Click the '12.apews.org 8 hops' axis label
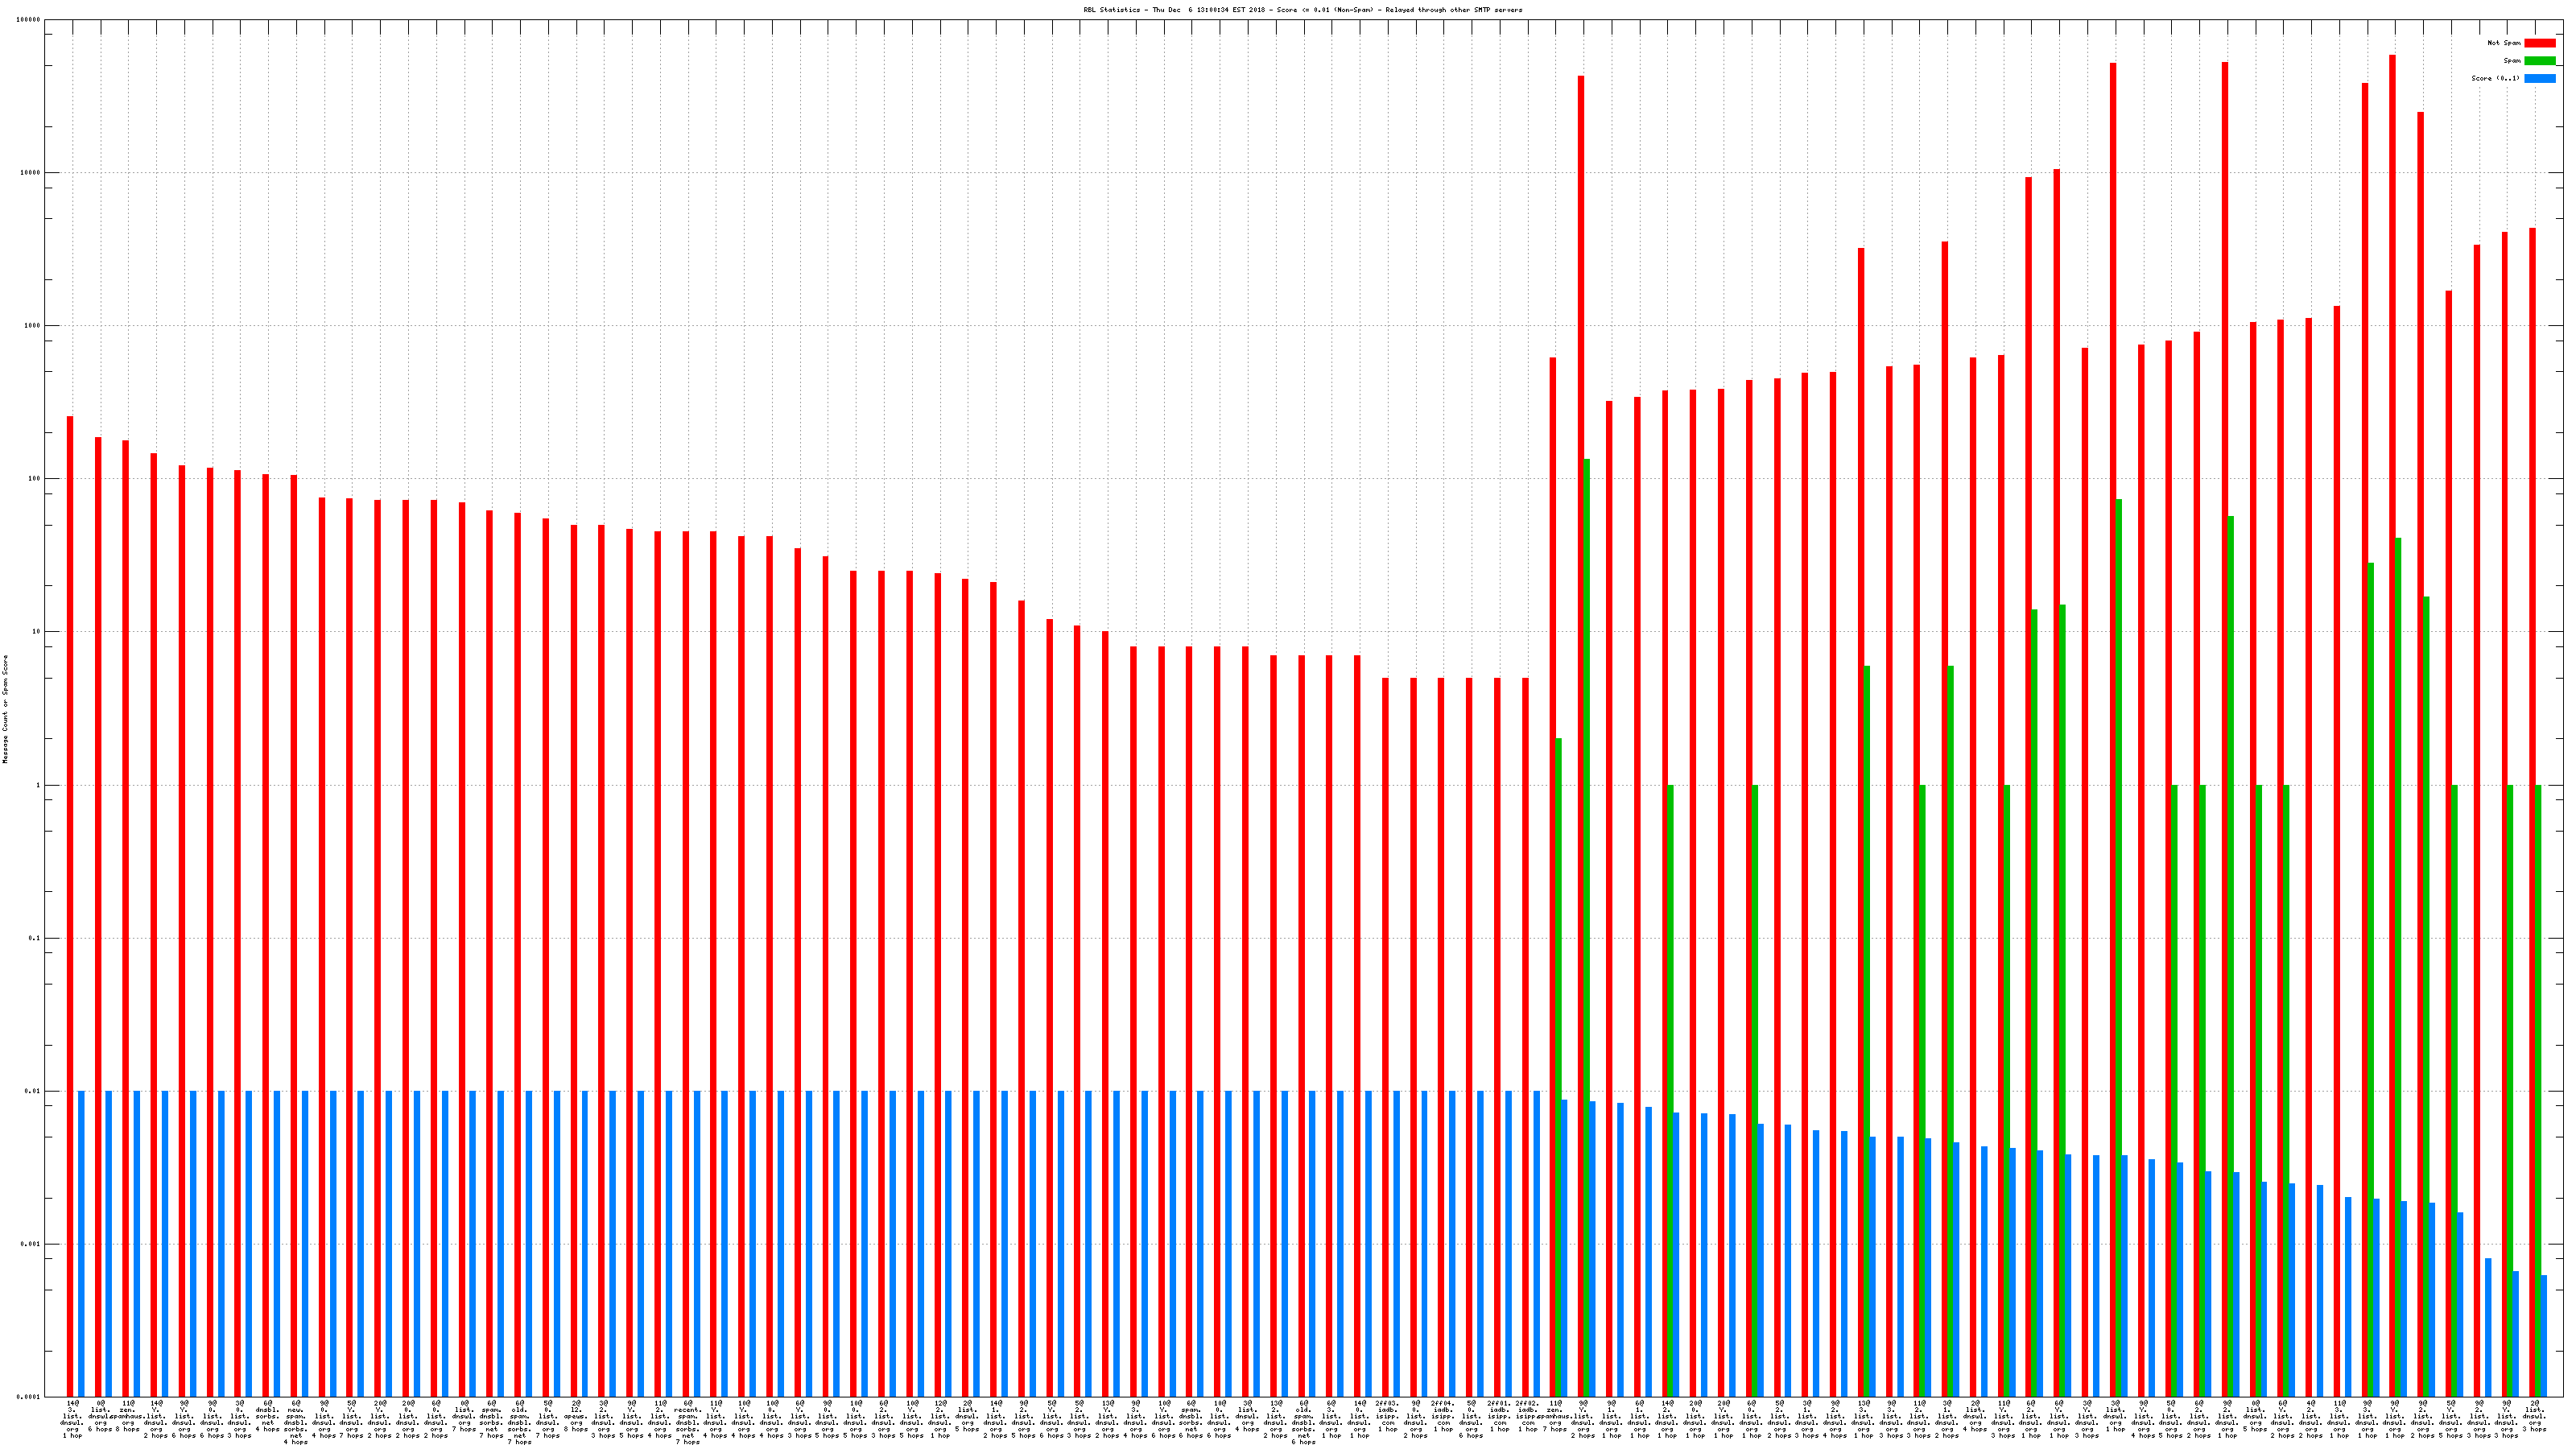 [x=576, y=1416]
